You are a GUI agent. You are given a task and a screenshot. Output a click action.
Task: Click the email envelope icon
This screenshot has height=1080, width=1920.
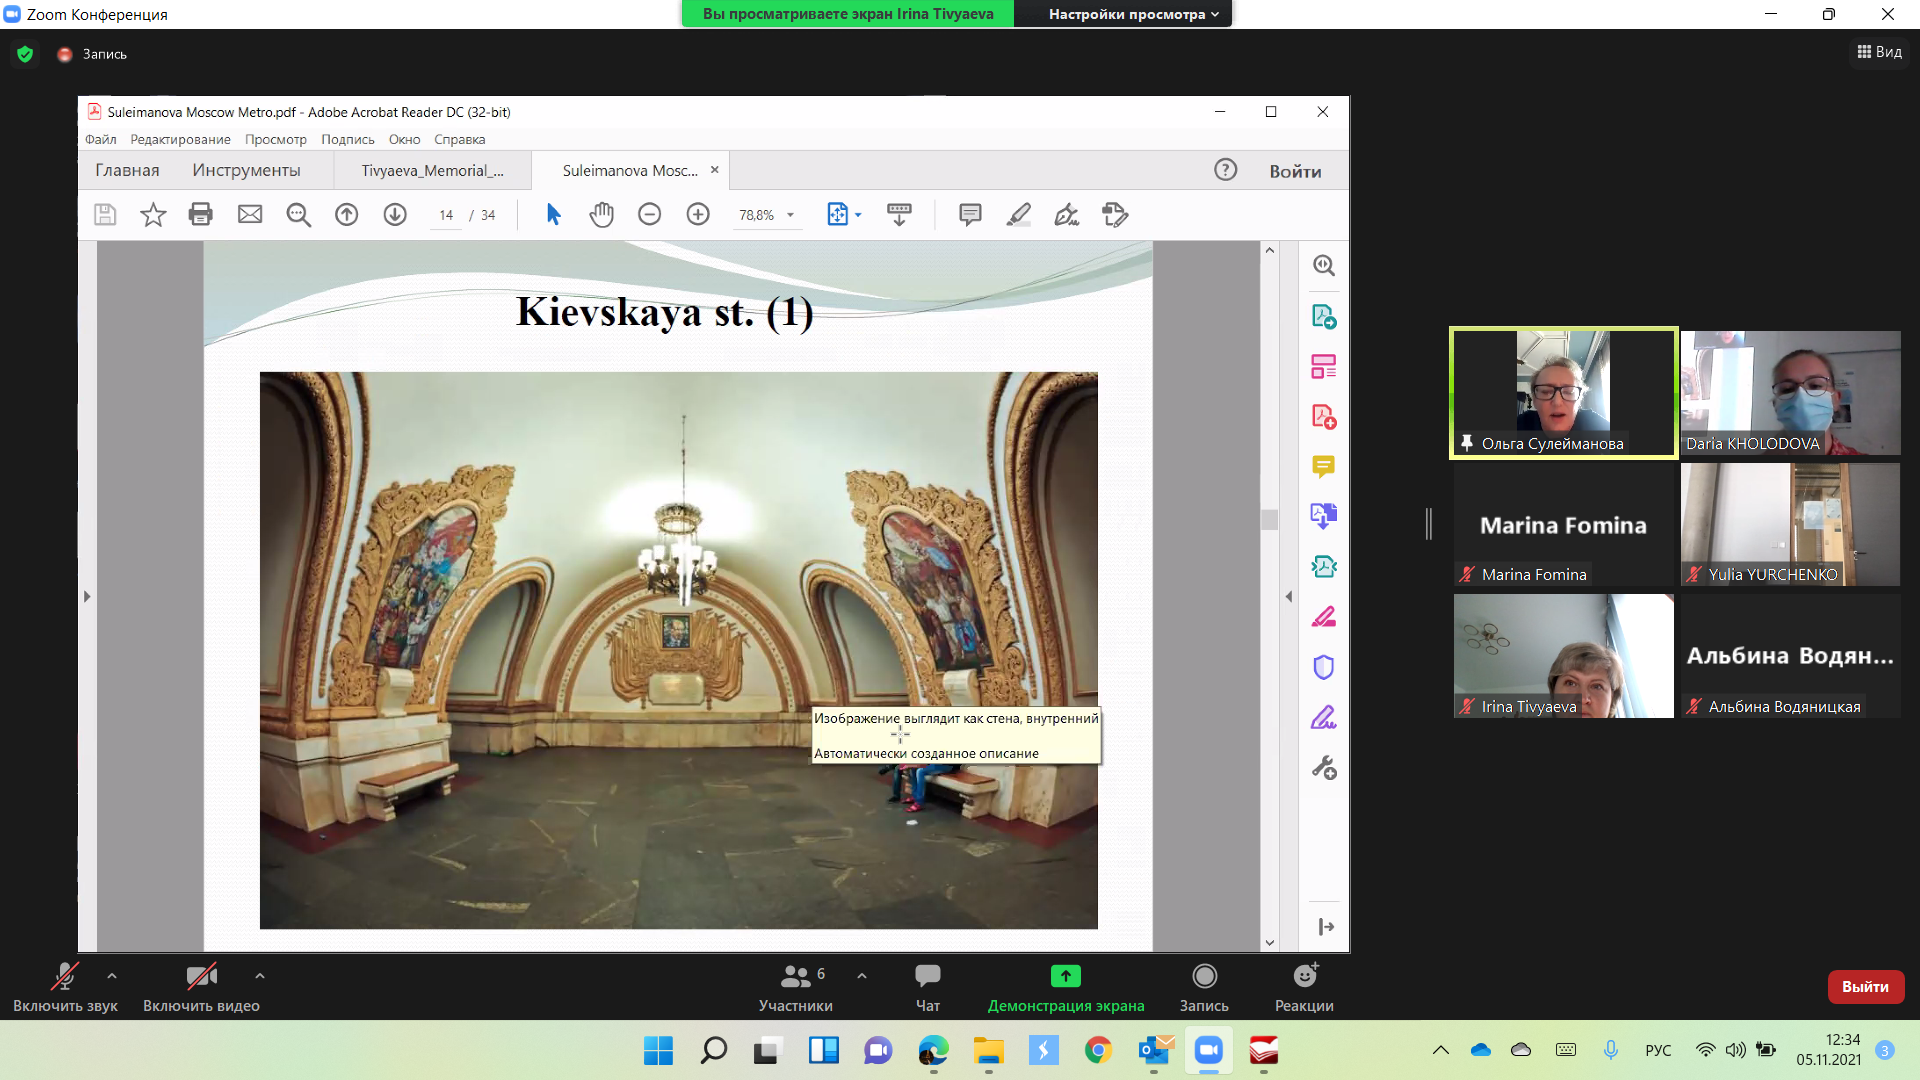250,214
